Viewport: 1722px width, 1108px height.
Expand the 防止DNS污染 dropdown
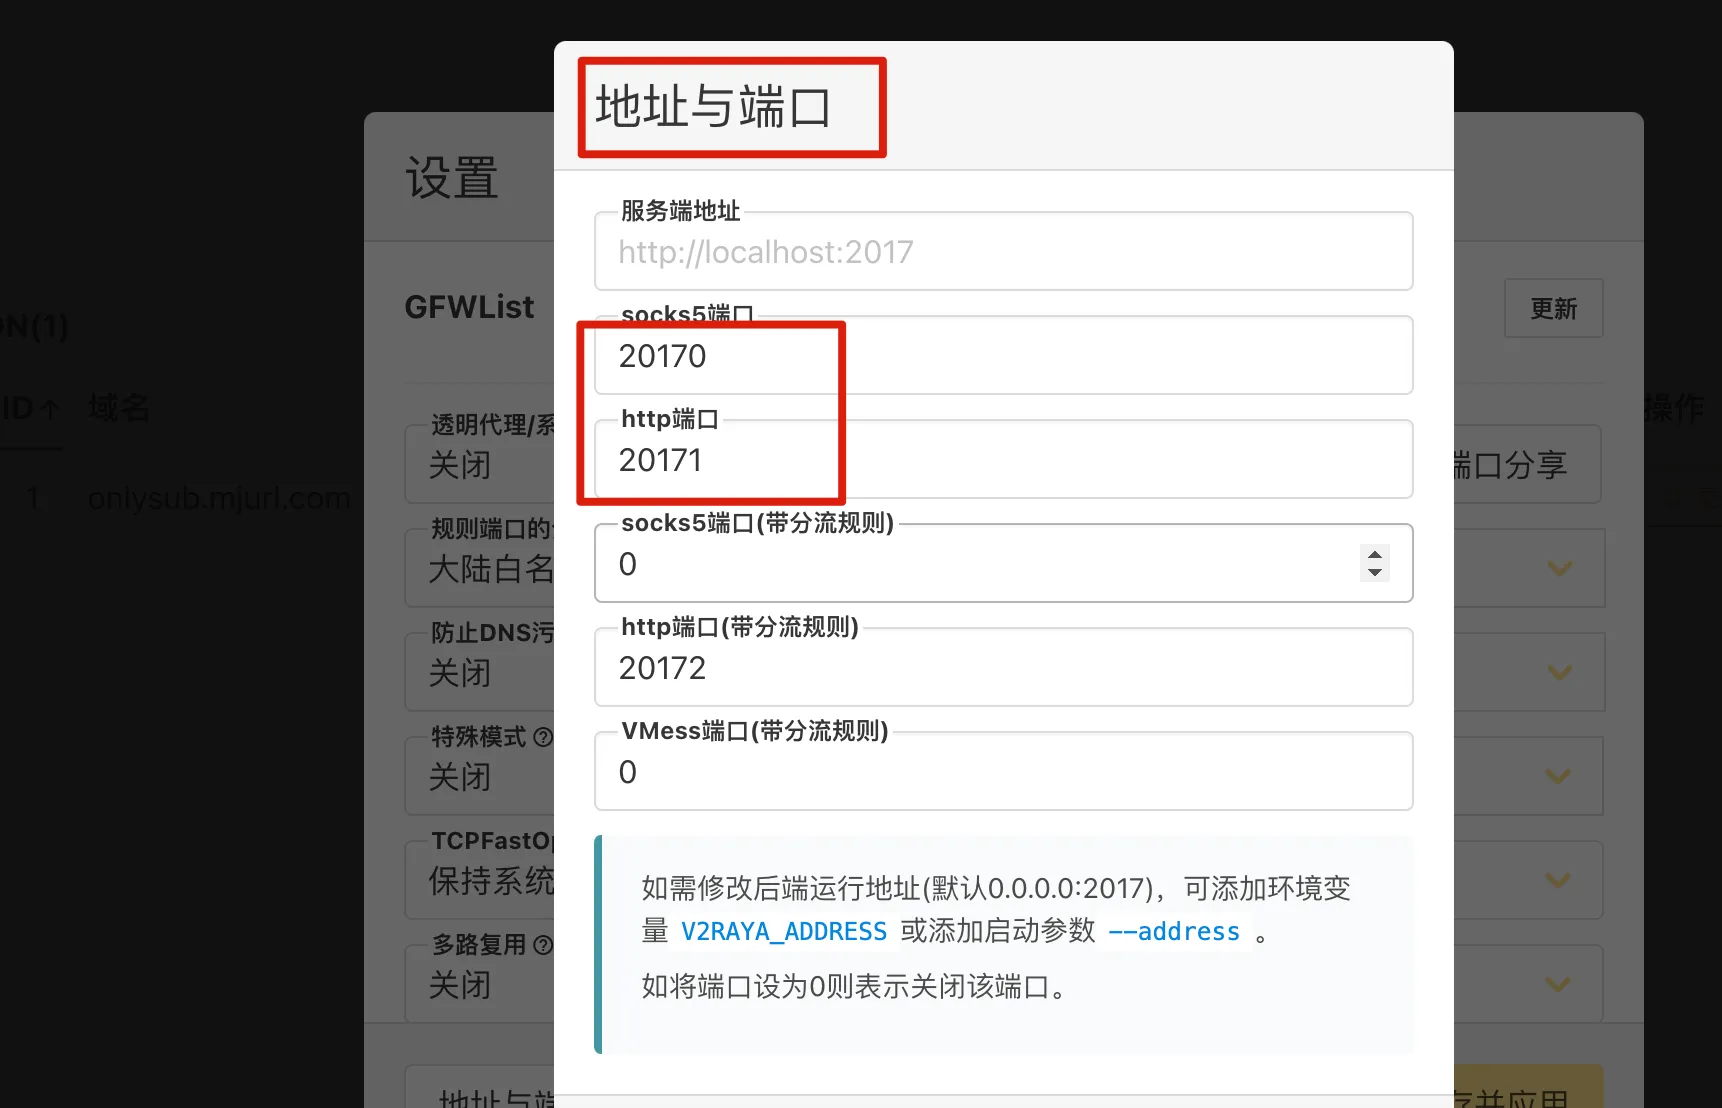tap(480, 673)
